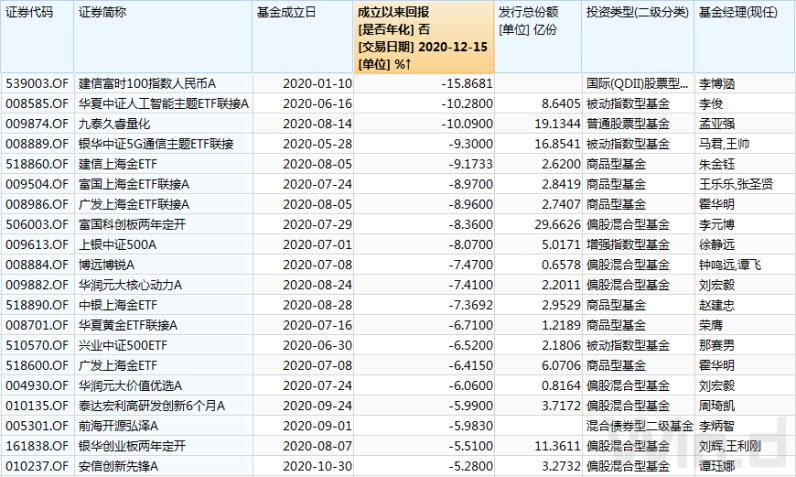The height and width of the screenshot is (477, 796).
Task: Click fund name 中银上海金ETF
Action: 118,305
